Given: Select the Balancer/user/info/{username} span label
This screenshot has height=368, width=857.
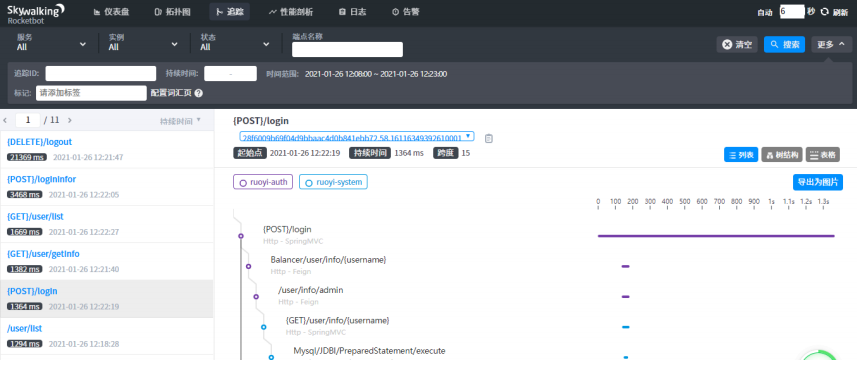Looking at the screenshot, I should (328, 259).
